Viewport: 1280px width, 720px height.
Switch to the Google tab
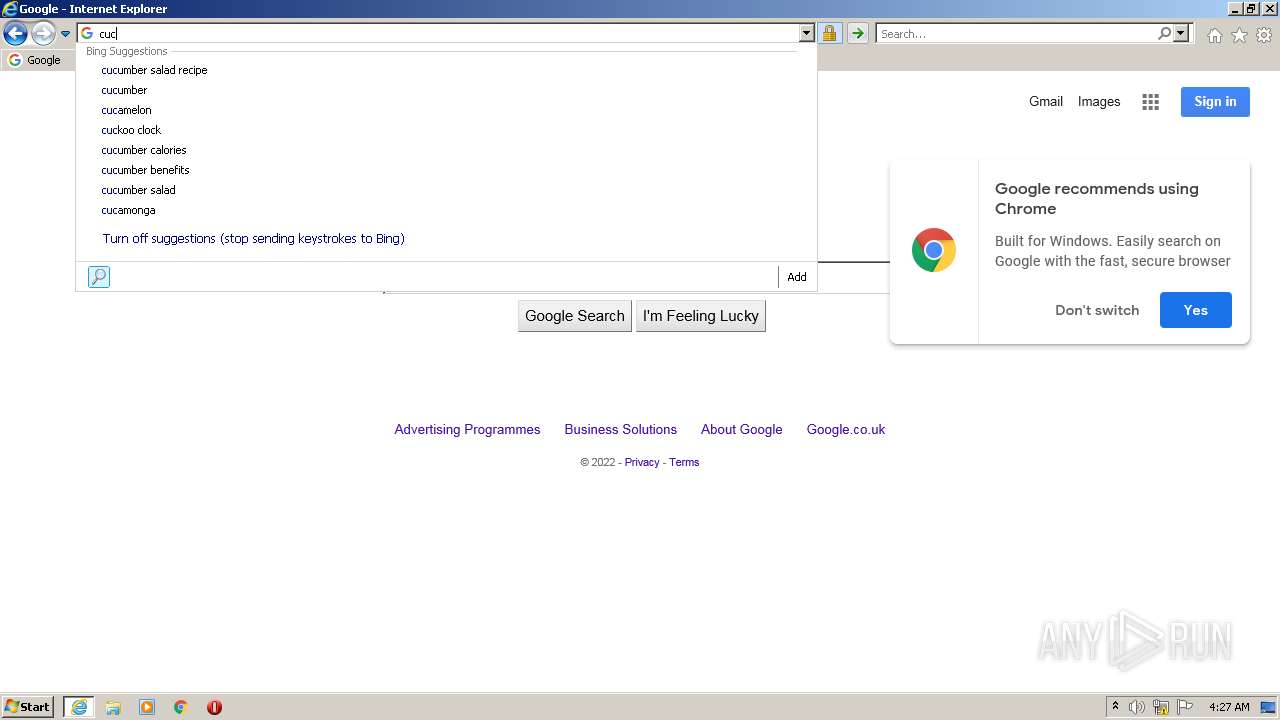(38, 60)
